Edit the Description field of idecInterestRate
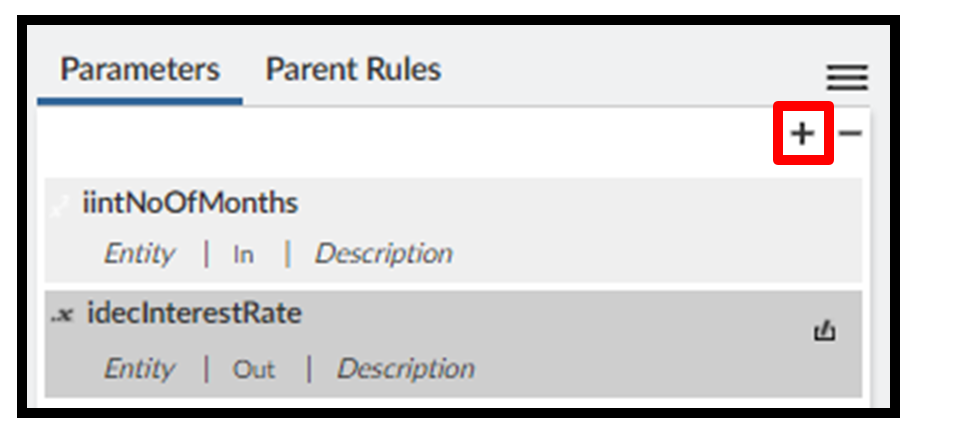 [x=405, y=369]
